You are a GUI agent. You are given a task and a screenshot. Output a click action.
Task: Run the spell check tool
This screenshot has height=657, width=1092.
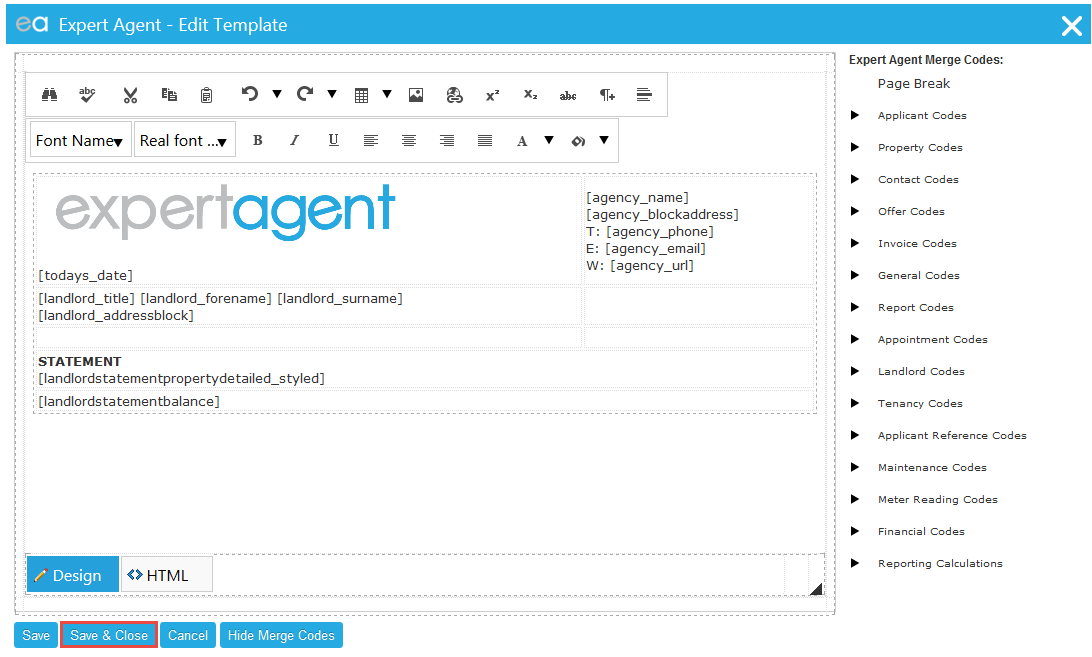[x=87, y=95]
